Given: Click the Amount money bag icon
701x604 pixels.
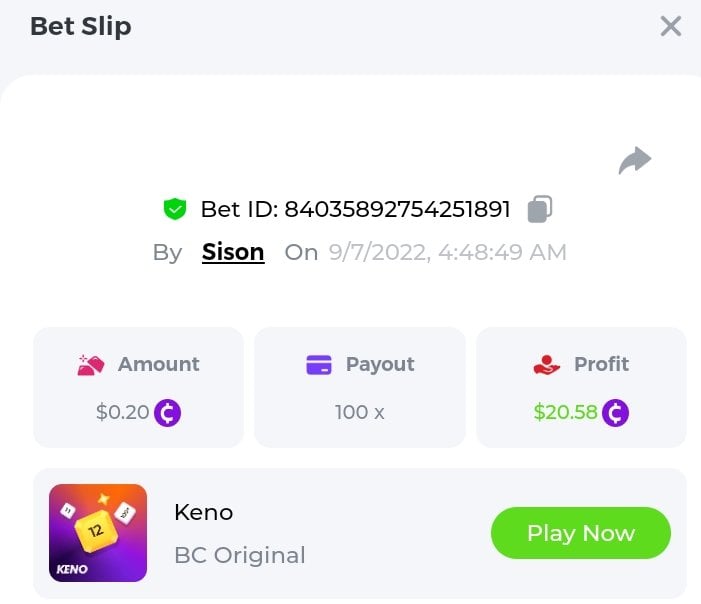Looking at the screenshot, I should click(x=91, y=365).
